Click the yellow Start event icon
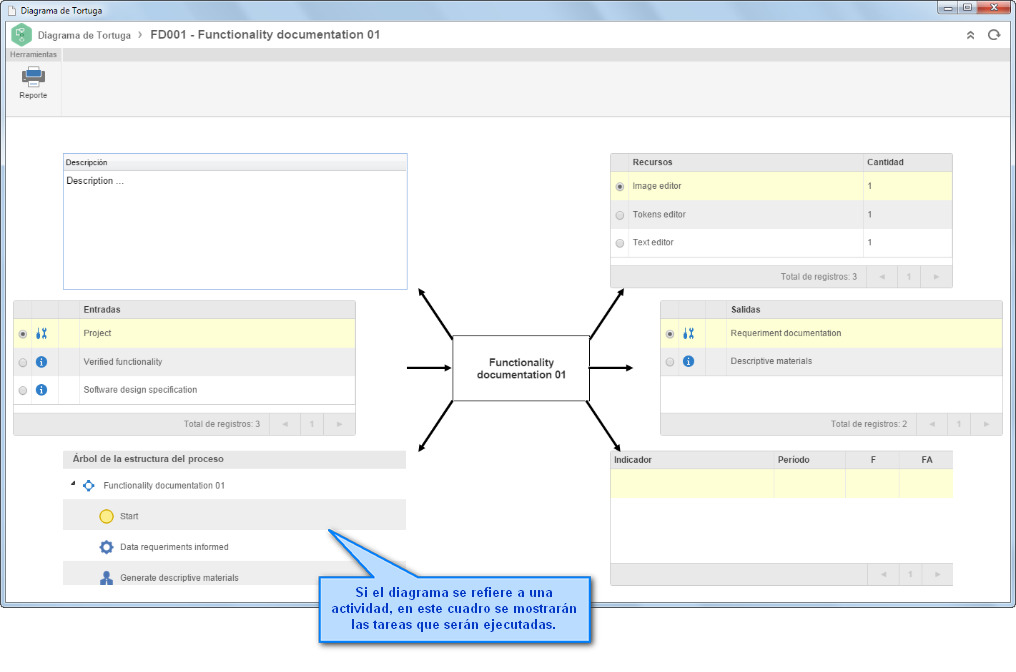 point(106,516)
